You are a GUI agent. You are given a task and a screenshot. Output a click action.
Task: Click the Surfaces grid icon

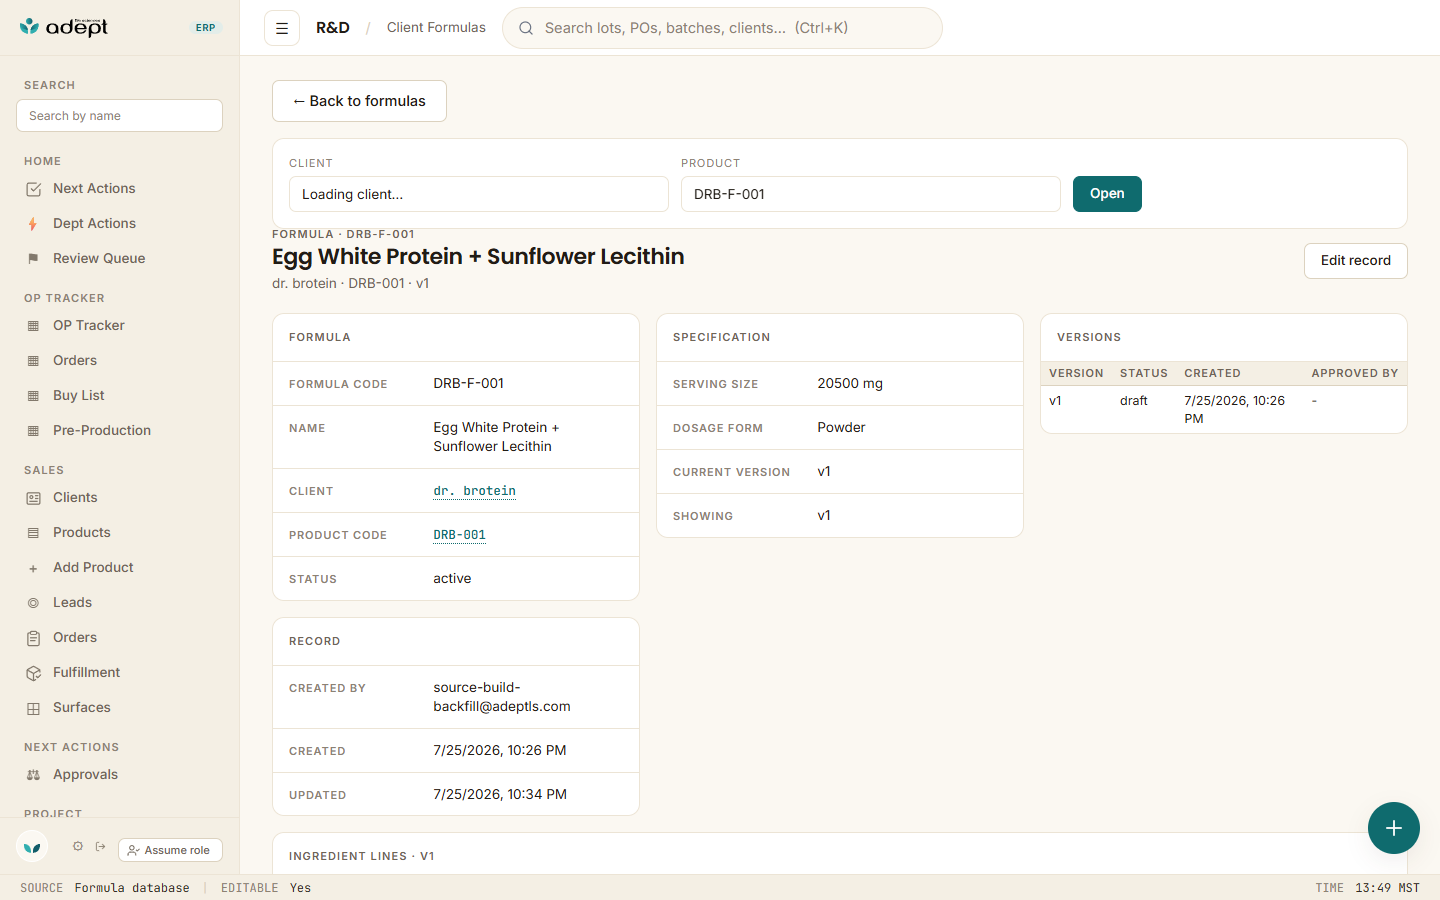point(33,708)
